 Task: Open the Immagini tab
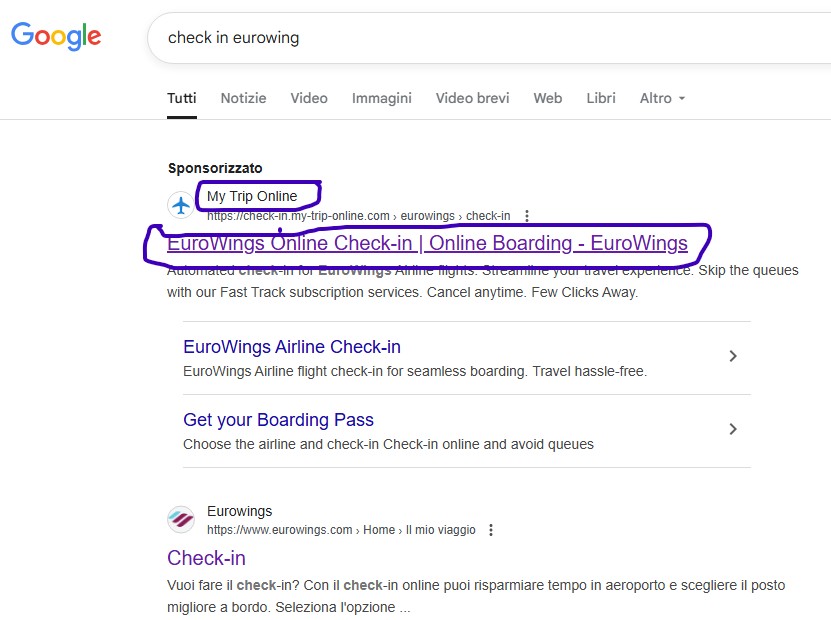(x=382, y=98)
